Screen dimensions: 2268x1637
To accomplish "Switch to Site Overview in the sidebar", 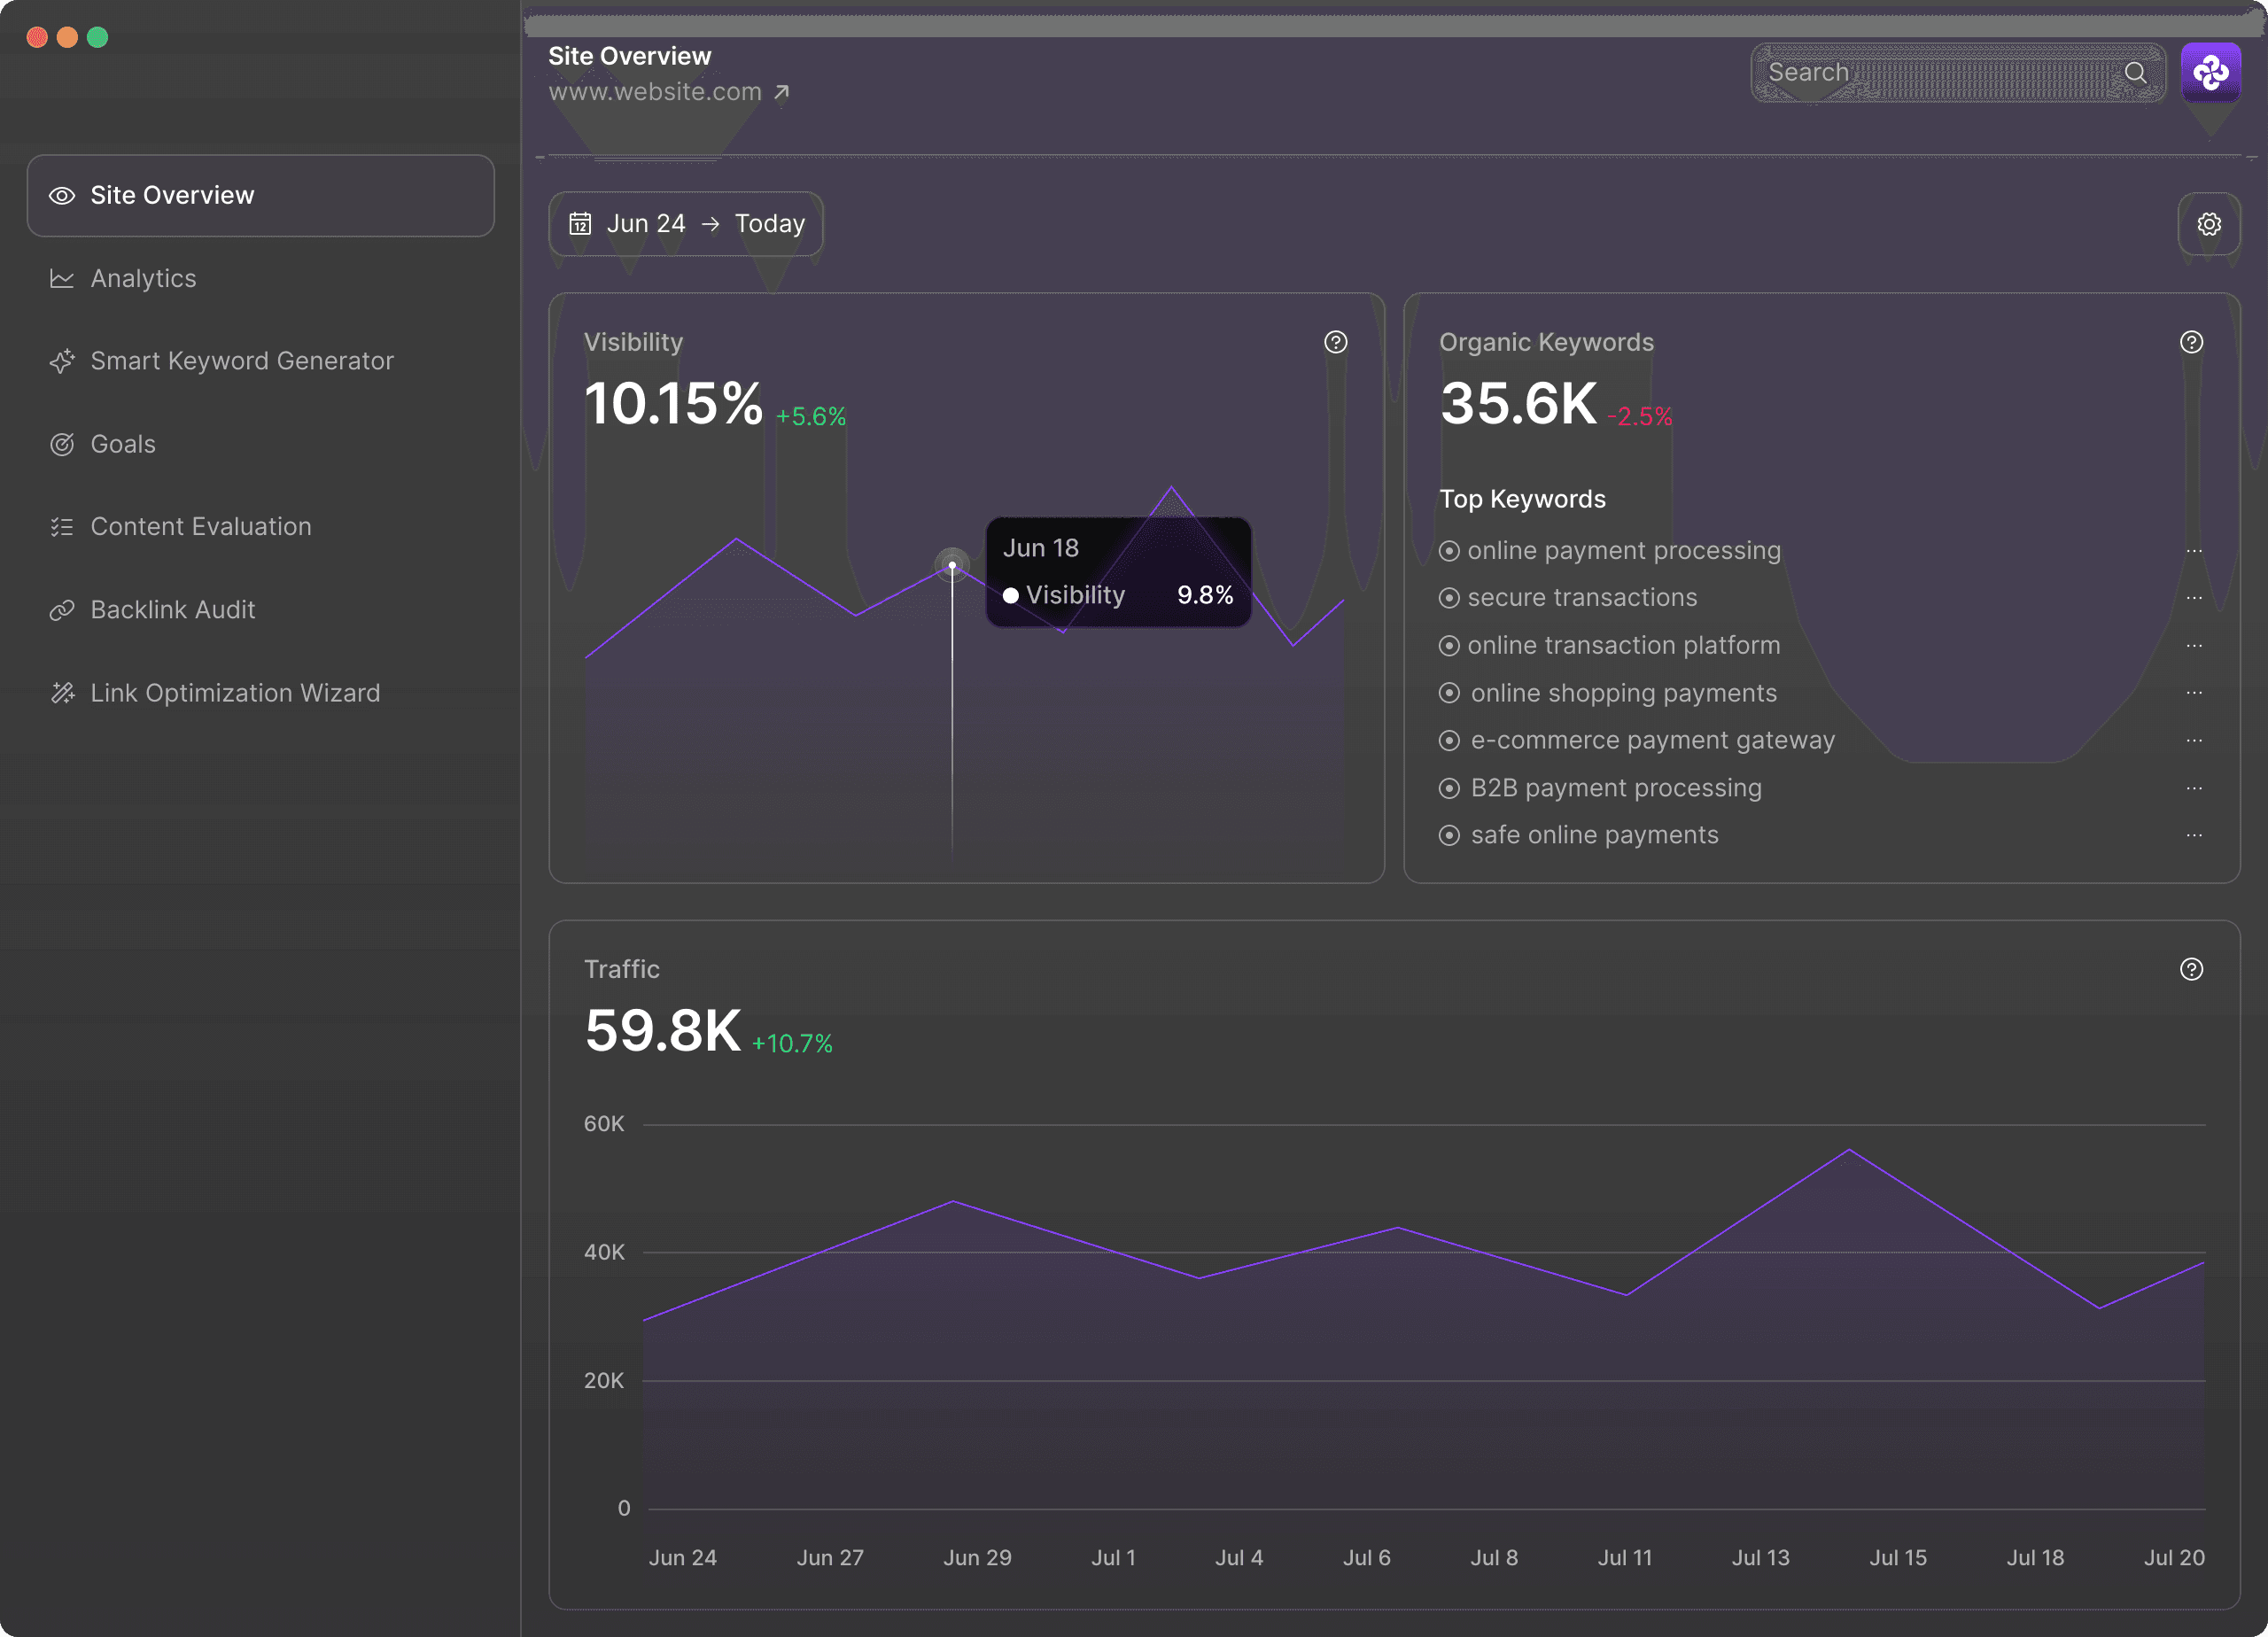I will [x=172, y=196].
